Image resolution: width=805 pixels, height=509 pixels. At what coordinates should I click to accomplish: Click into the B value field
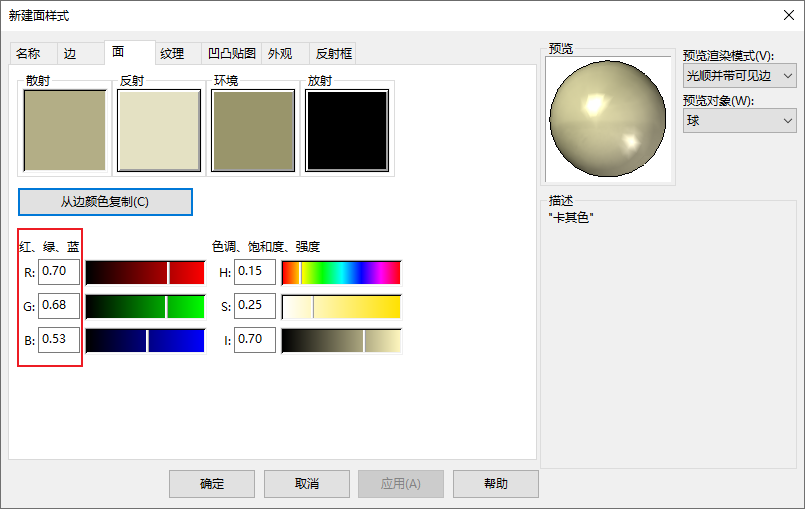pos(59,340)
